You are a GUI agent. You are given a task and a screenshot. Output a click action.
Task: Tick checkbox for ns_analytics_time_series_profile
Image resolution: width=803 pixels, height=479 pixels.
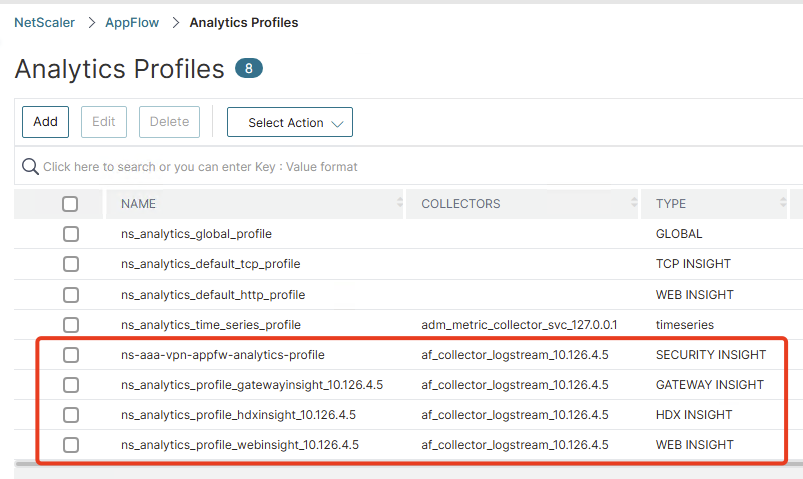point(71,325)
